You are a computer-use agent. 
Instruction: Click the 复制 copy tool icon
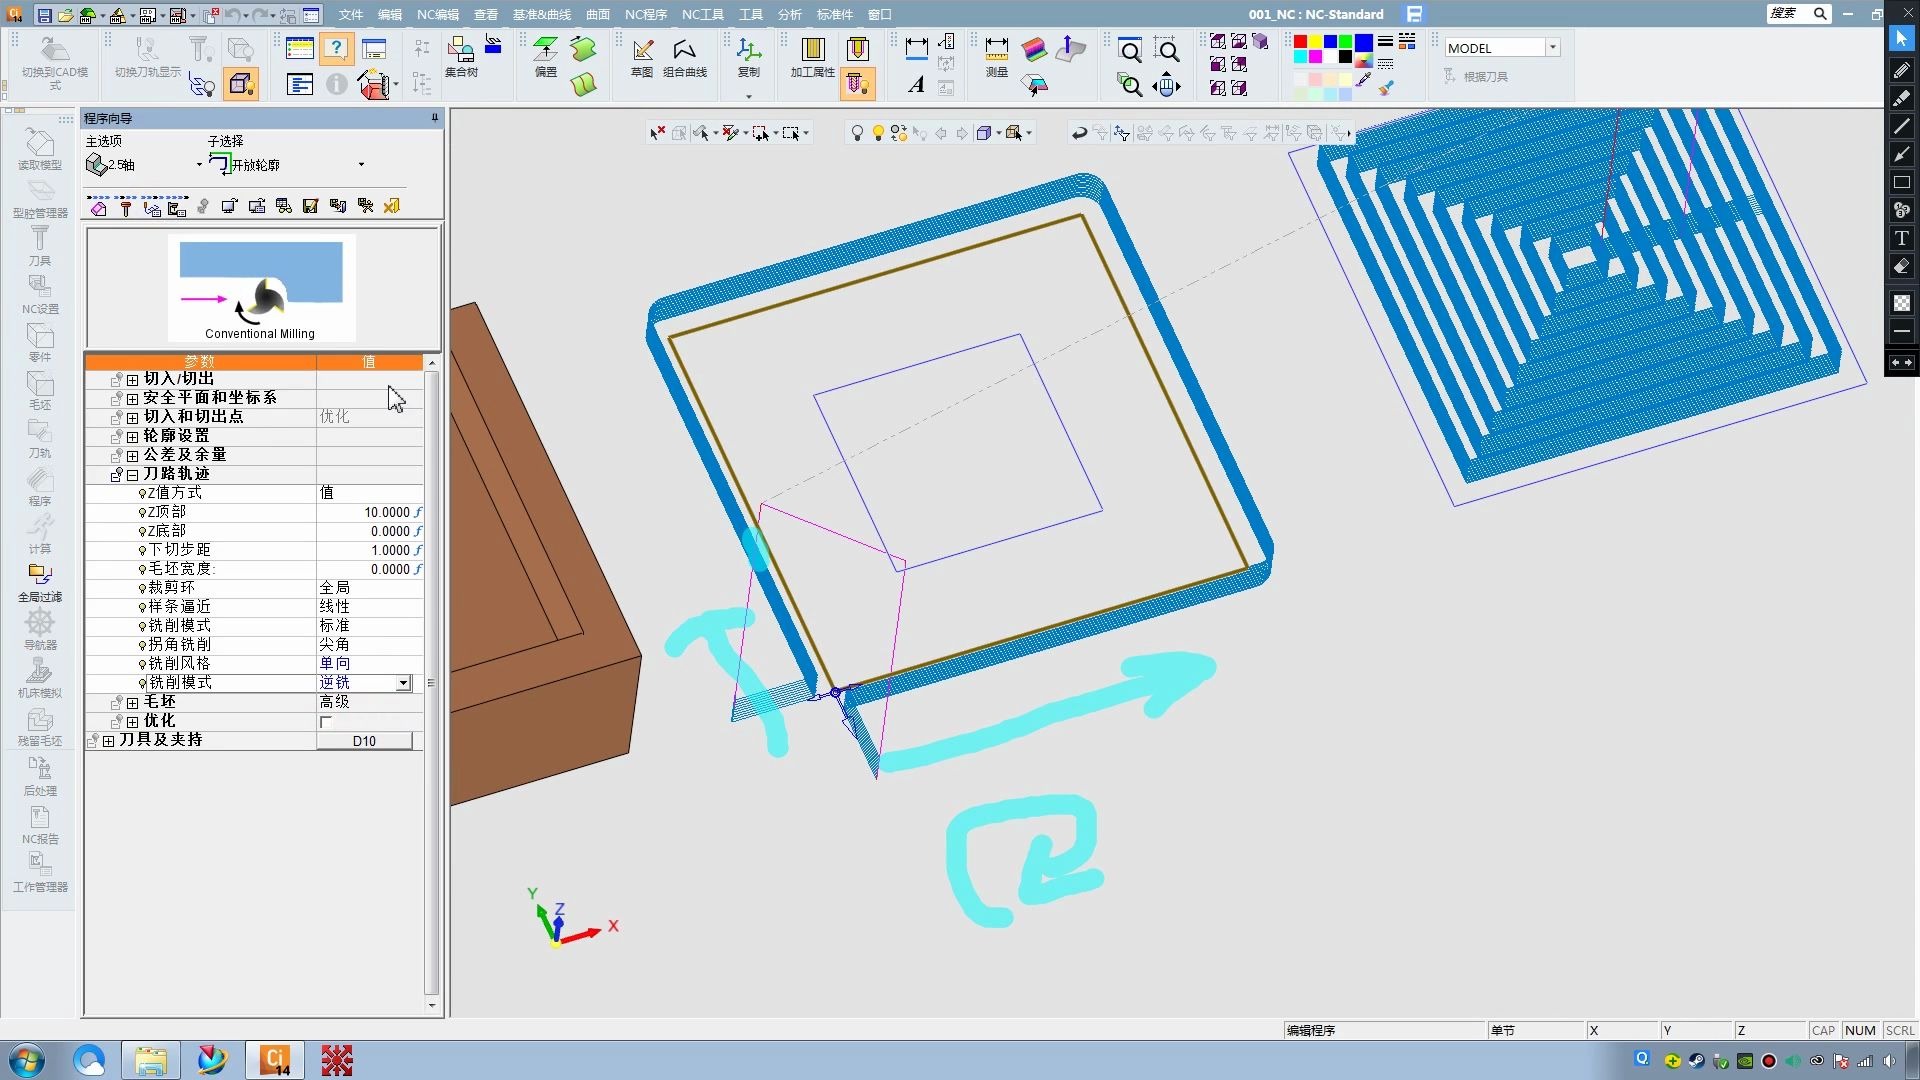click(748, 52)
